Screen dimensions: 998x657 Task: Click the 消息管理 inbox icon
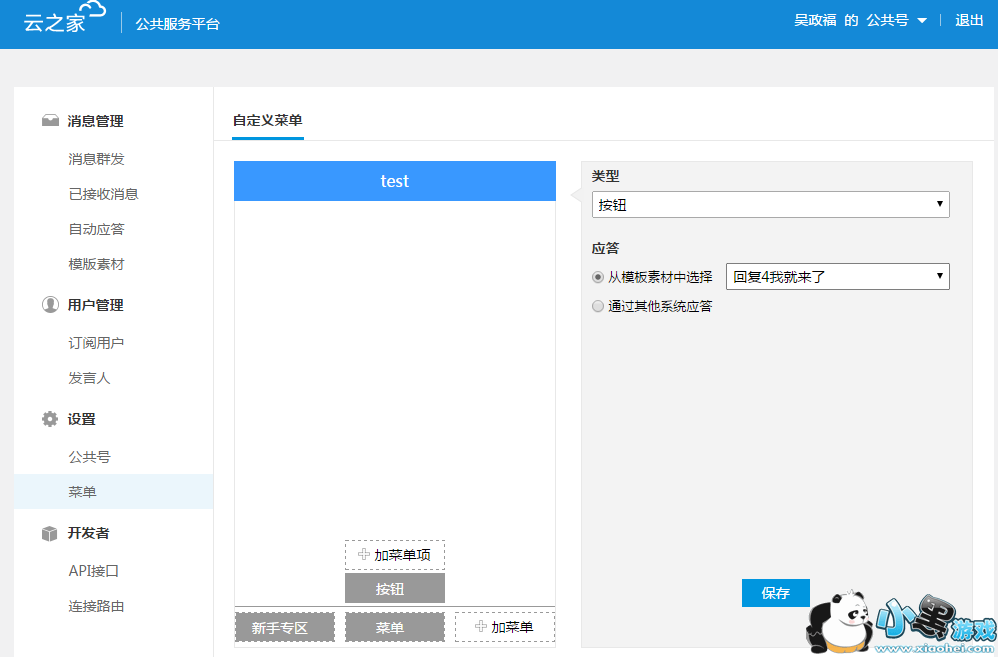coord(50,121)
